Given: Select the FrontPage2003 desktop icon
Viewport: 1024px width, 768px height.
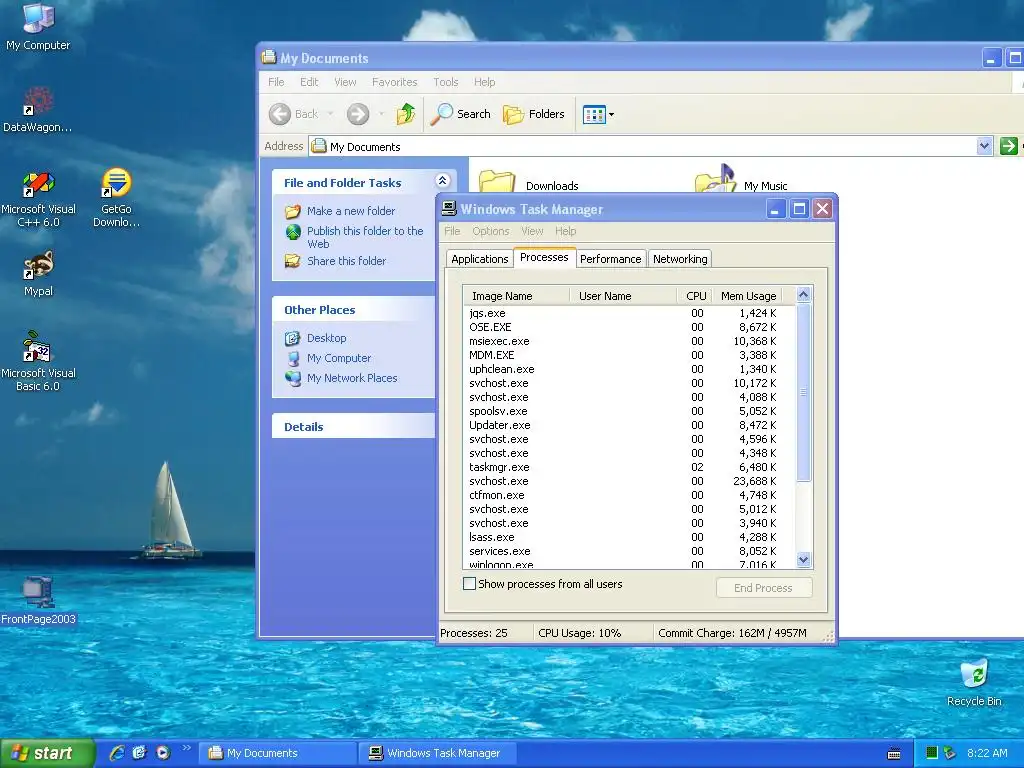Looking at the screenshot, I should (38, 601).
